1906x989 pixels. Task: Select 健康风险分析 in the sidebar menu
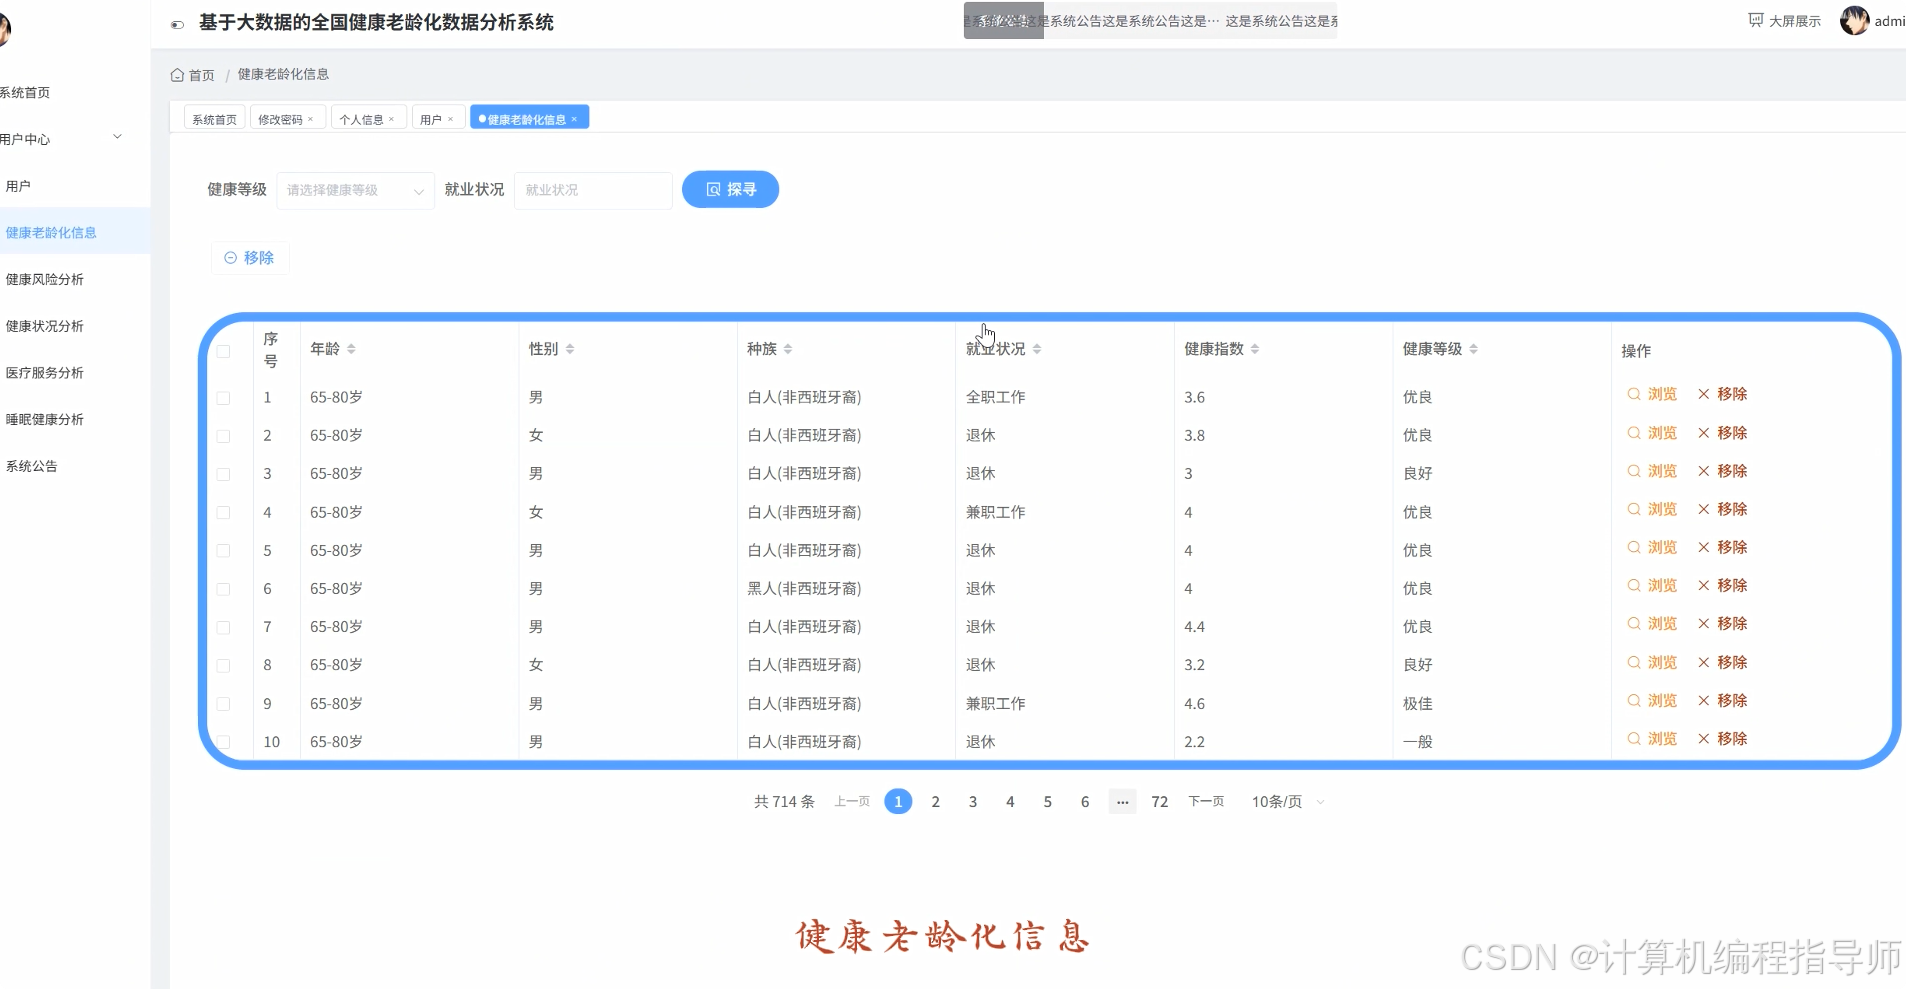(45, 279)
